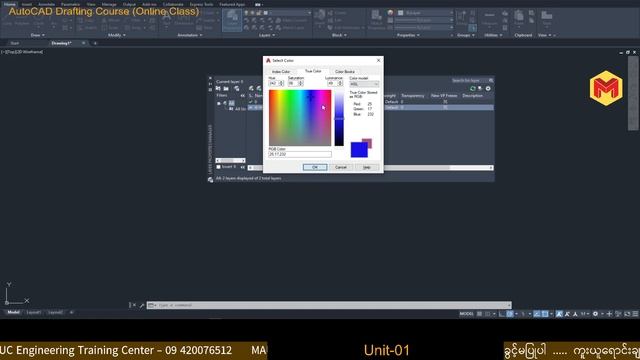
Task: Collapse the Filters tree pane
Action: point(242,96)
